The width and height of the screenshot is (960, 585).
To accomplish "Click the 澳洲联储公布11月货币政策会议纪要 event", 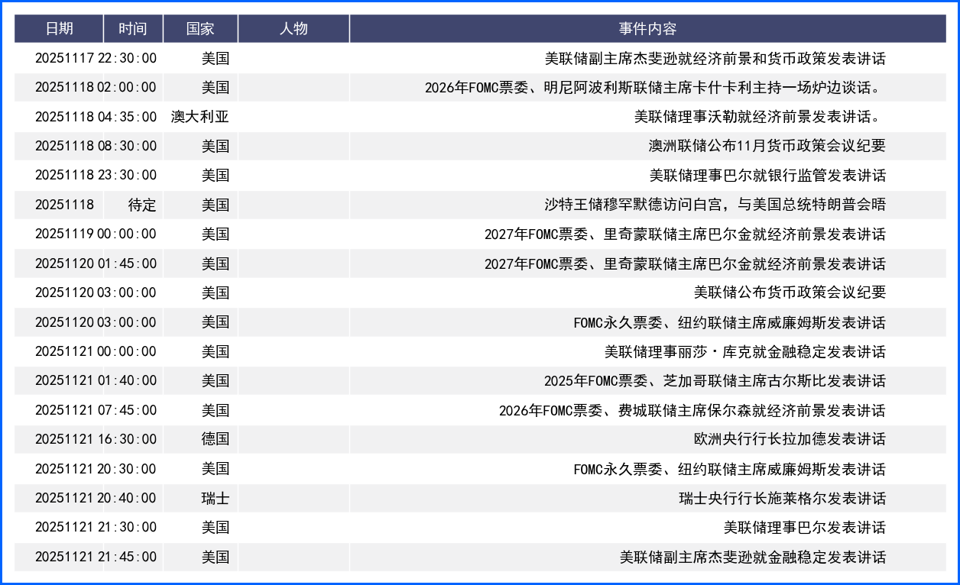I will tap(766, 146).
